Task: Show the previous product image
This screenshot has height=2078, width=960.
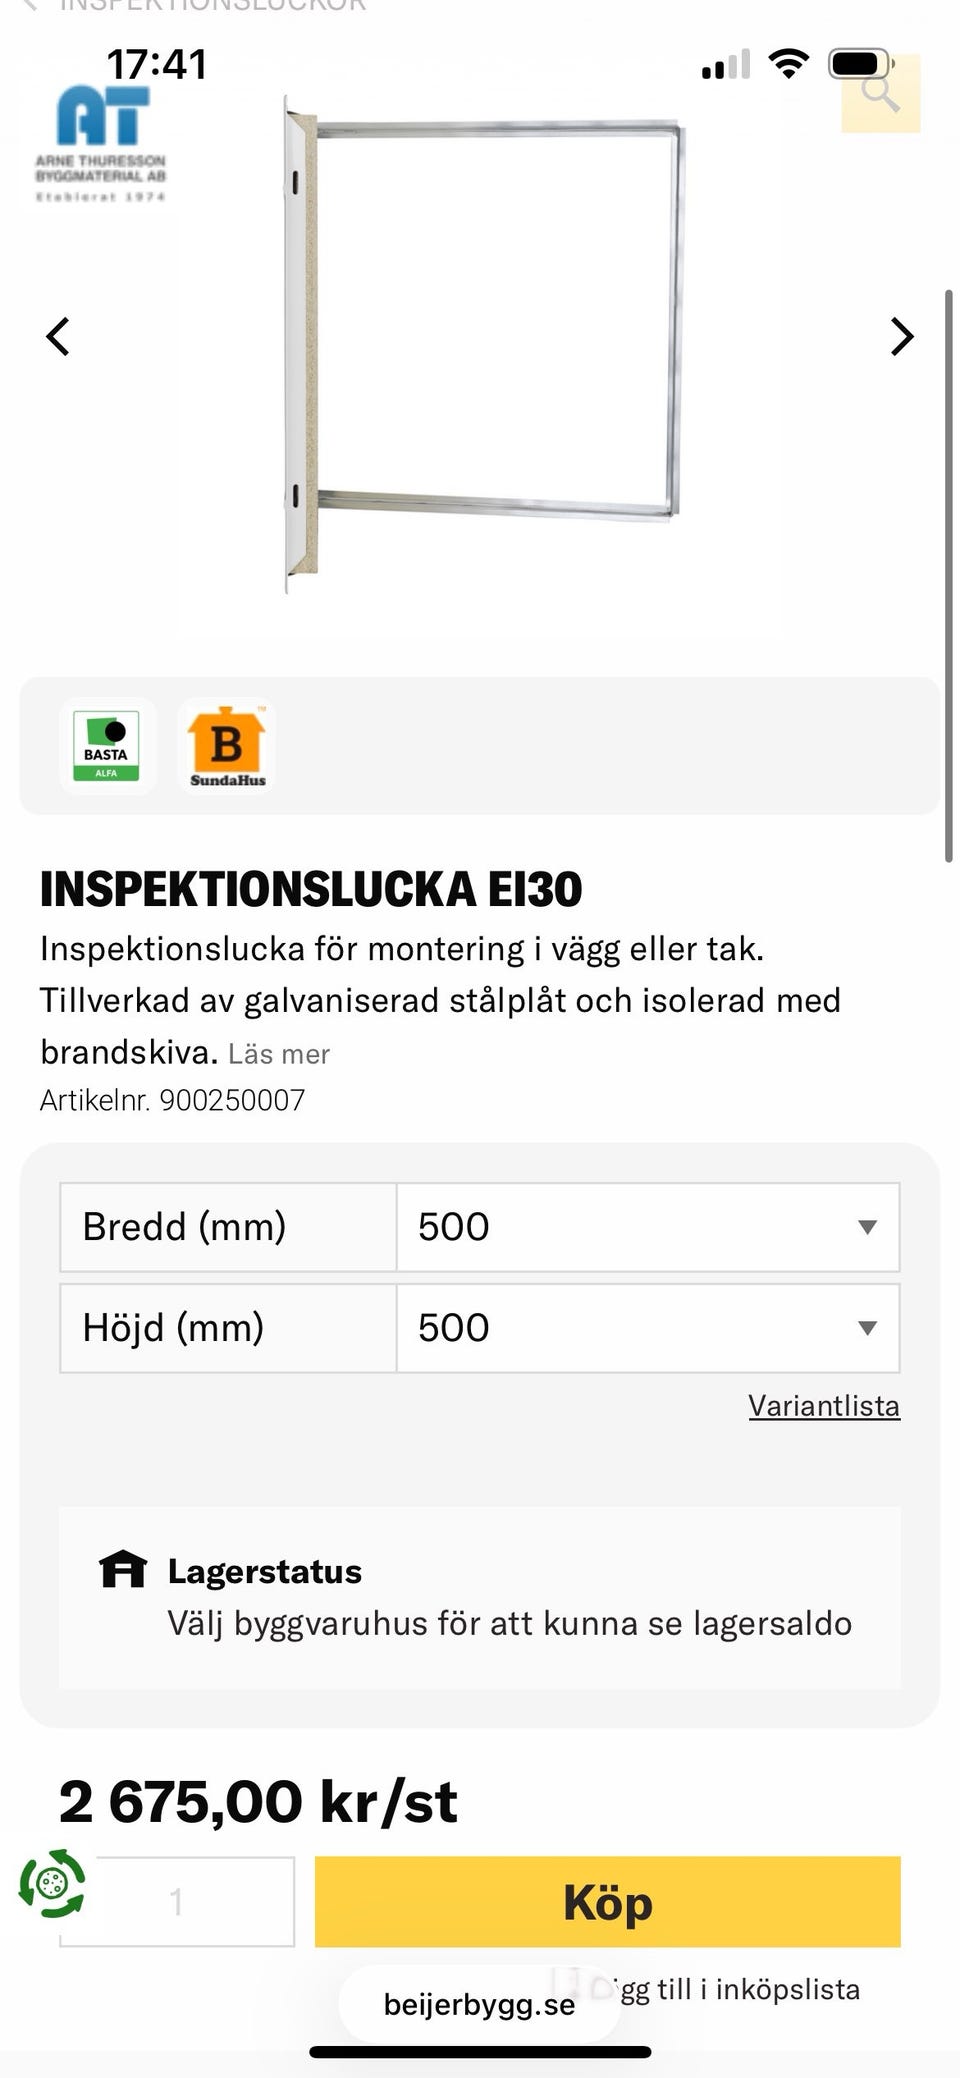Action: [58, 337]
